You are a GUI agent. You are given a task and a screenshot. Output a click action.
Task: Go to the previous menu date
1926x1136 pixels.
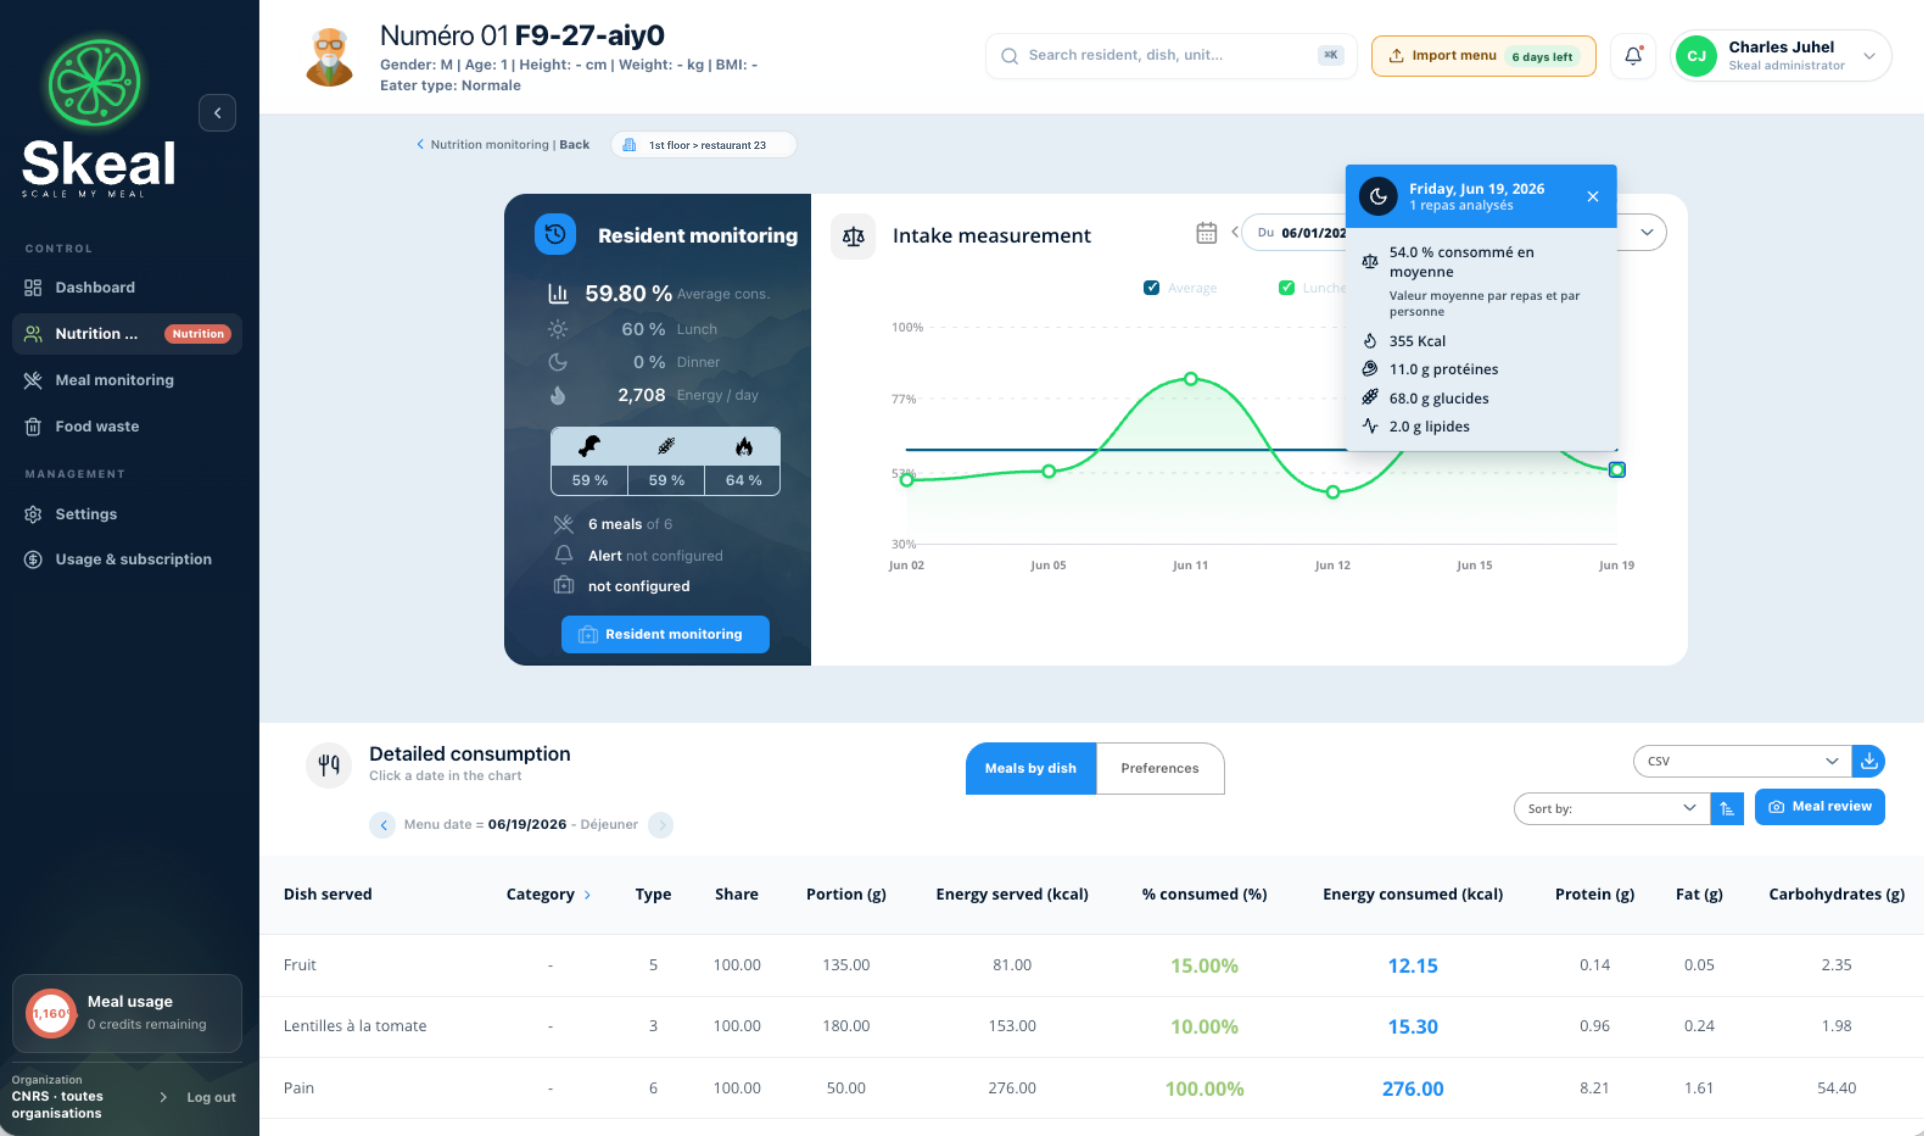point(383,825)
